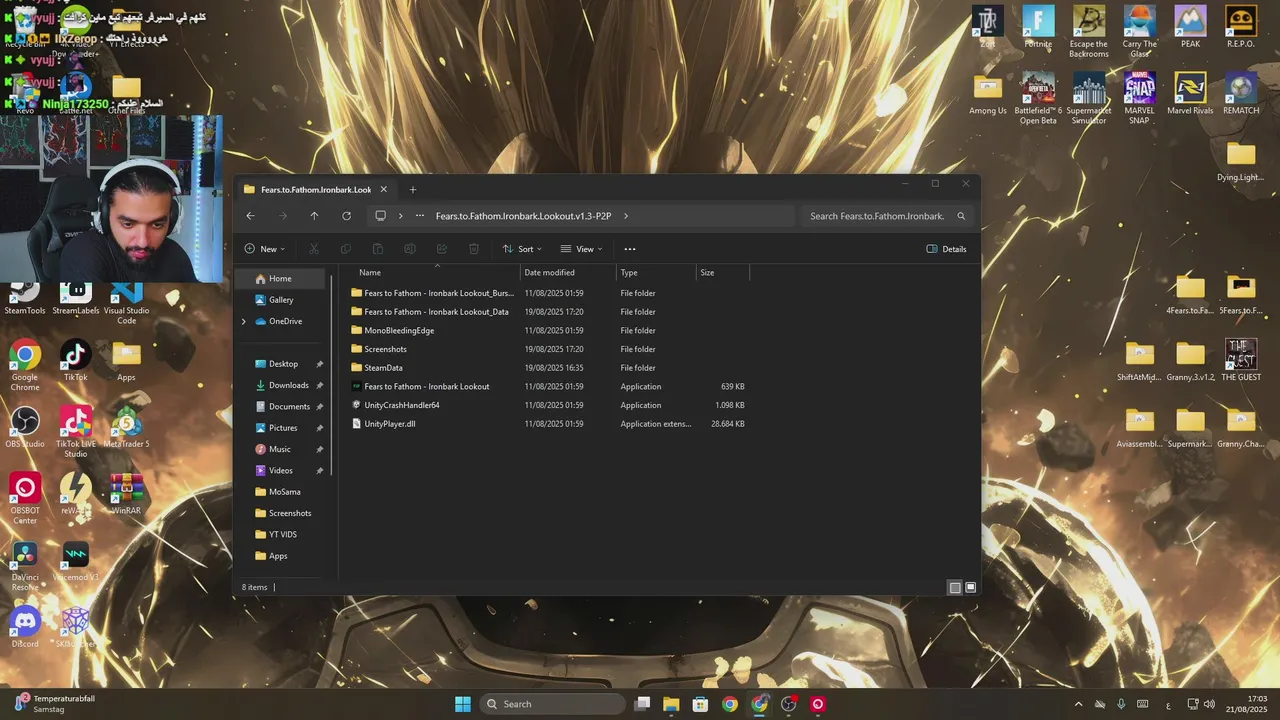Open Desktop quick access folder
Image resolution: width=1280 pixels, height=720 pixels.
tap(283, 364)
